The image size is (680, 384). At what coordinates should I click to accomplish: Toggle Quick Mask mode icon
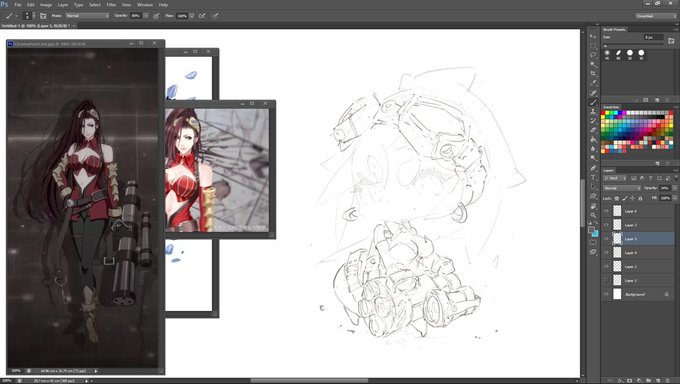(x=593, y=243)
